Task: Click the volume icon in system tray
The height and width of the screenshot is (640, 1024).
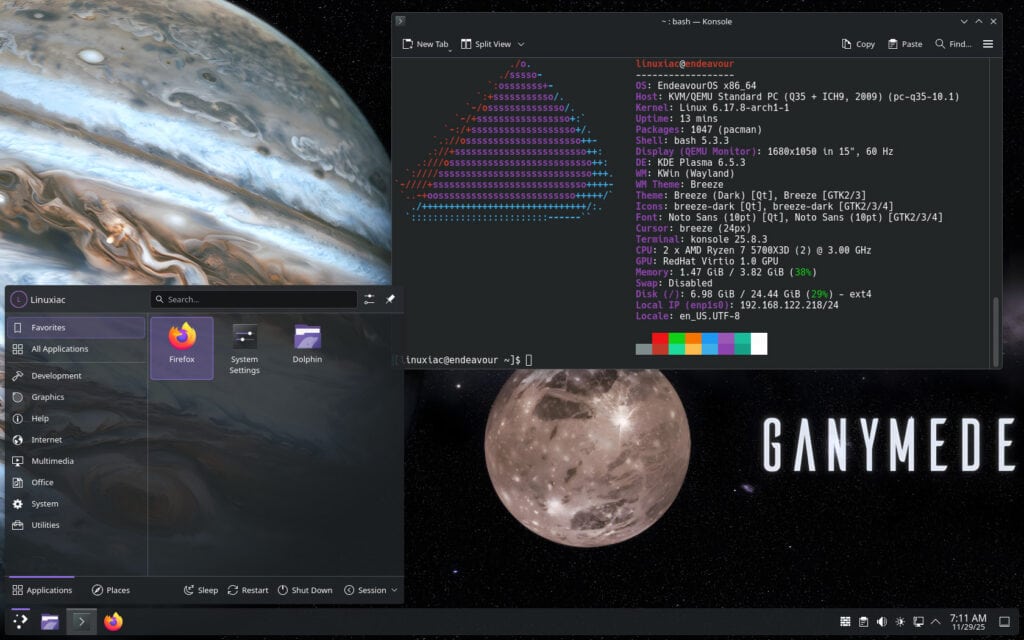Action: (883, 621)
